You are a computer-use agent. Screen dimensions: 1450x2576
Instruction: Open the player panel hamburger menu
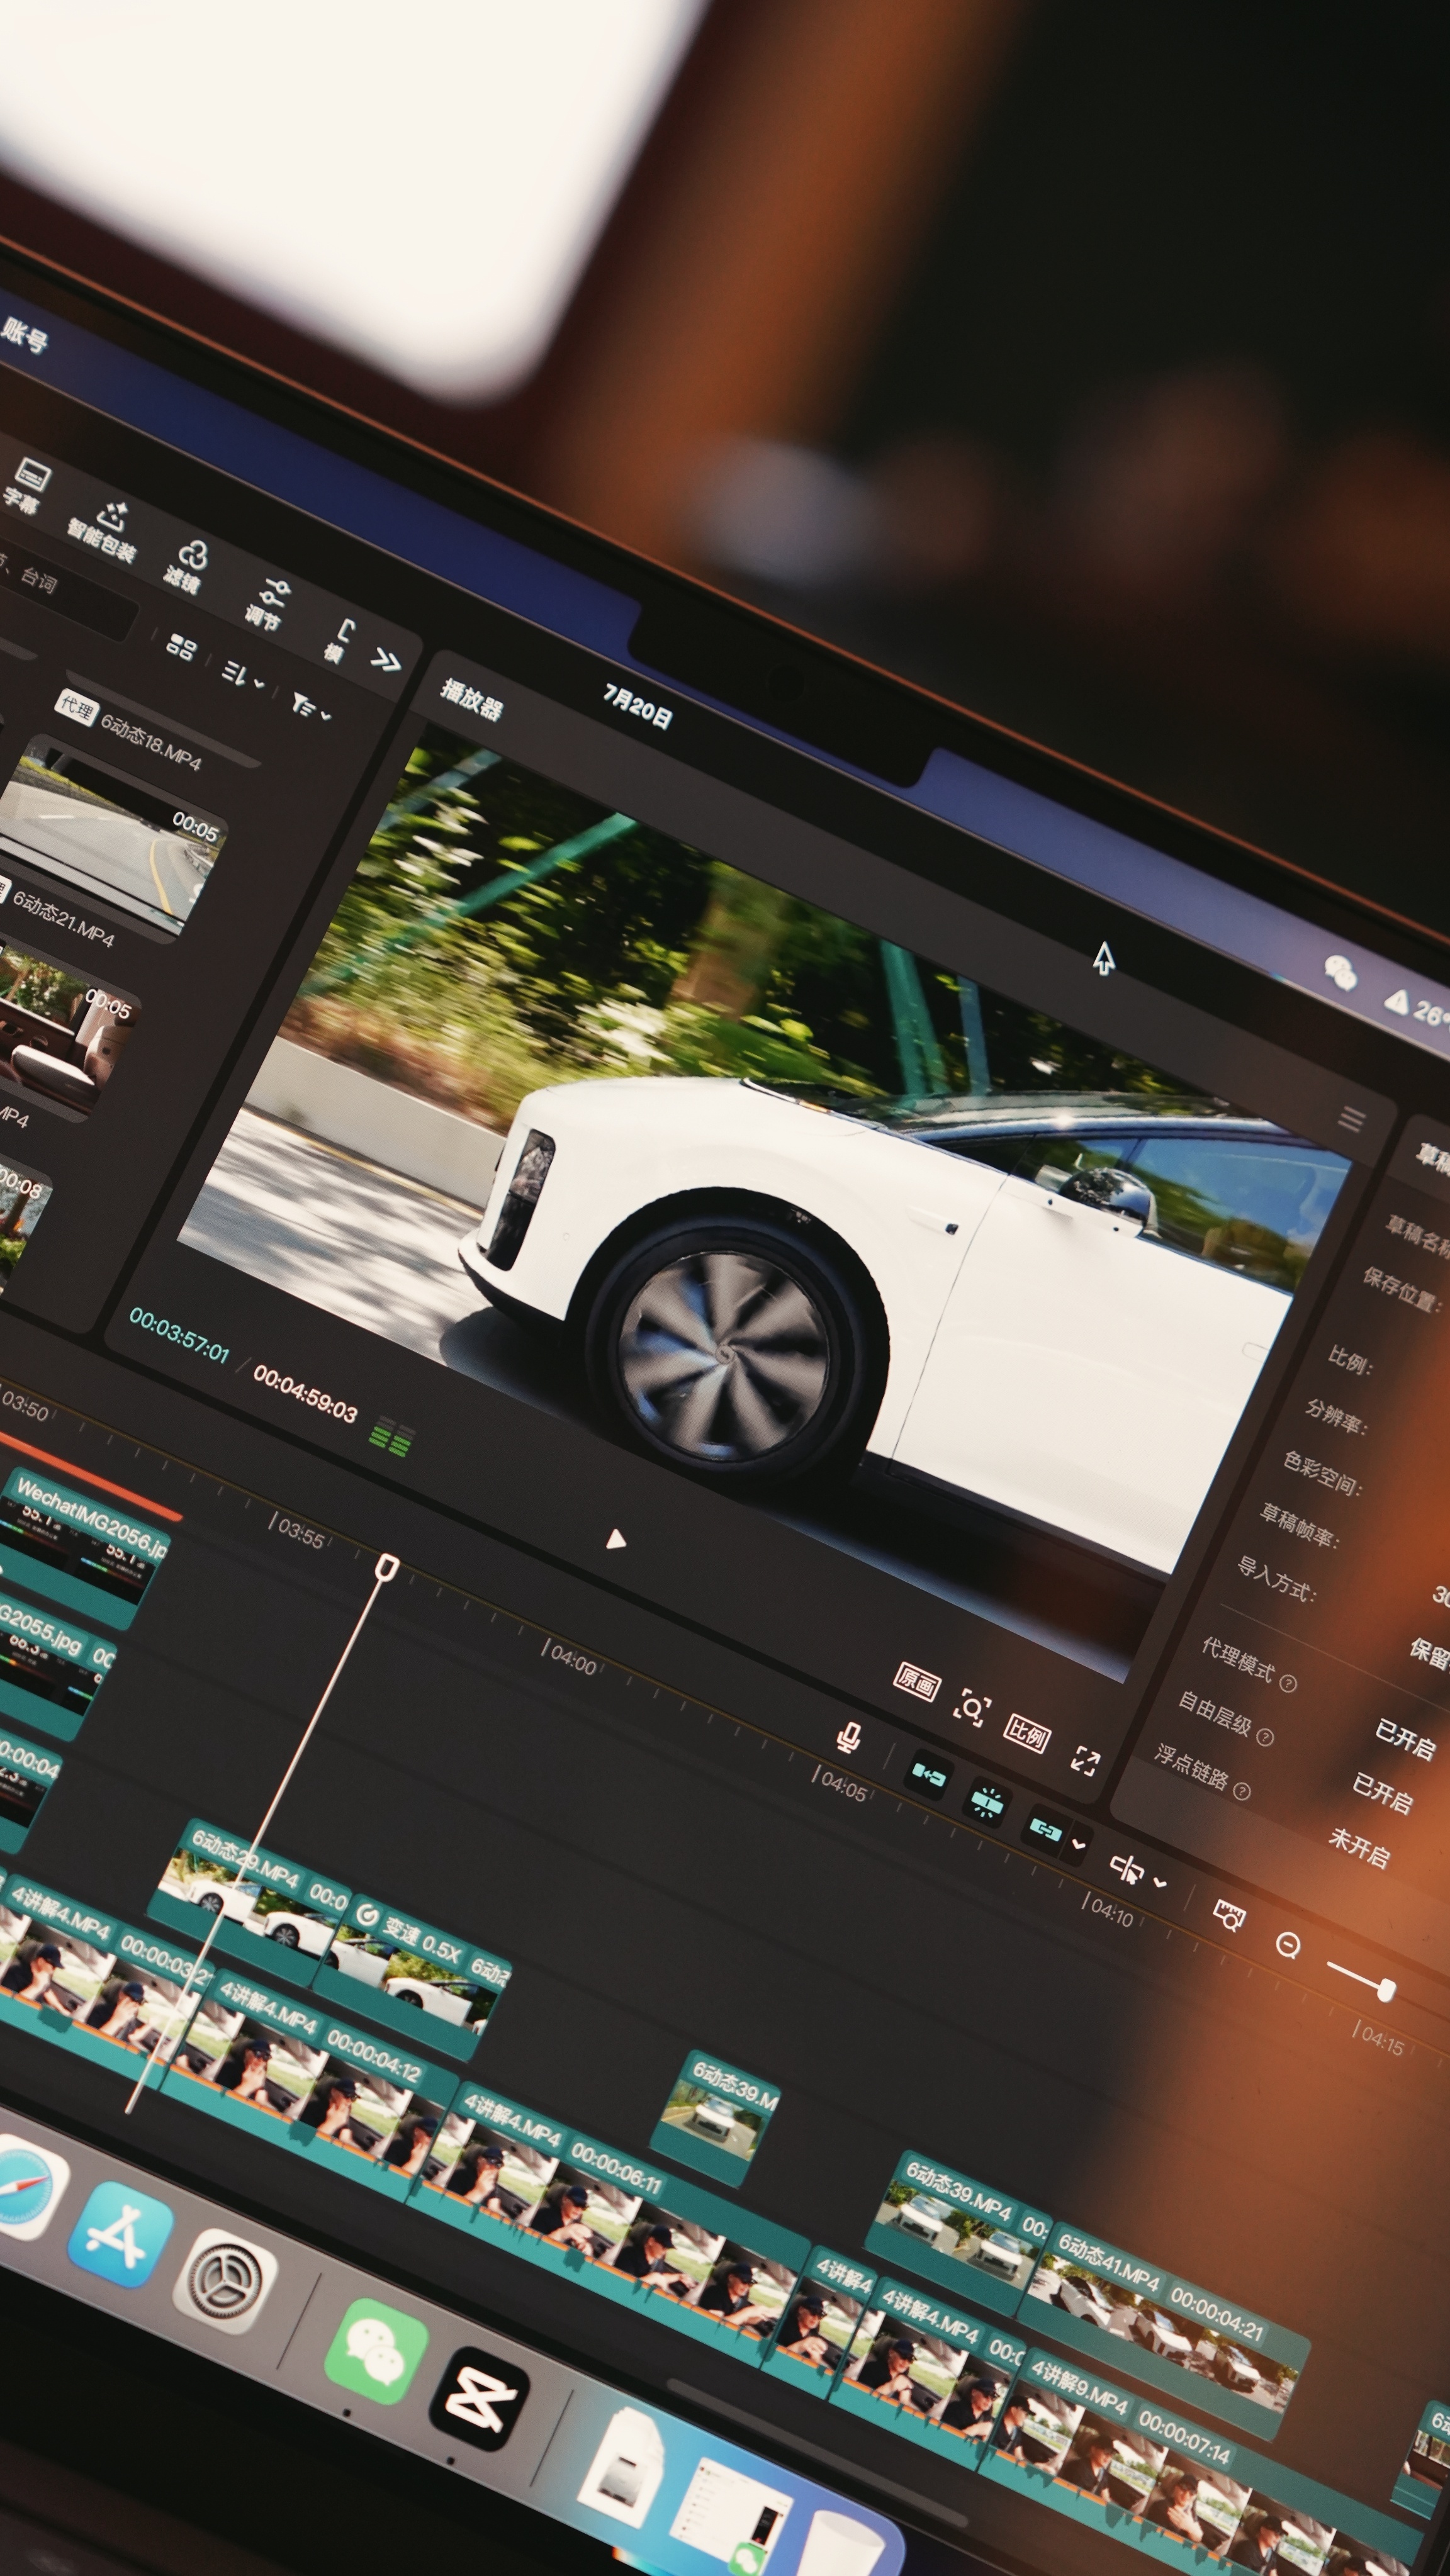click(x=1352, y=1119)
